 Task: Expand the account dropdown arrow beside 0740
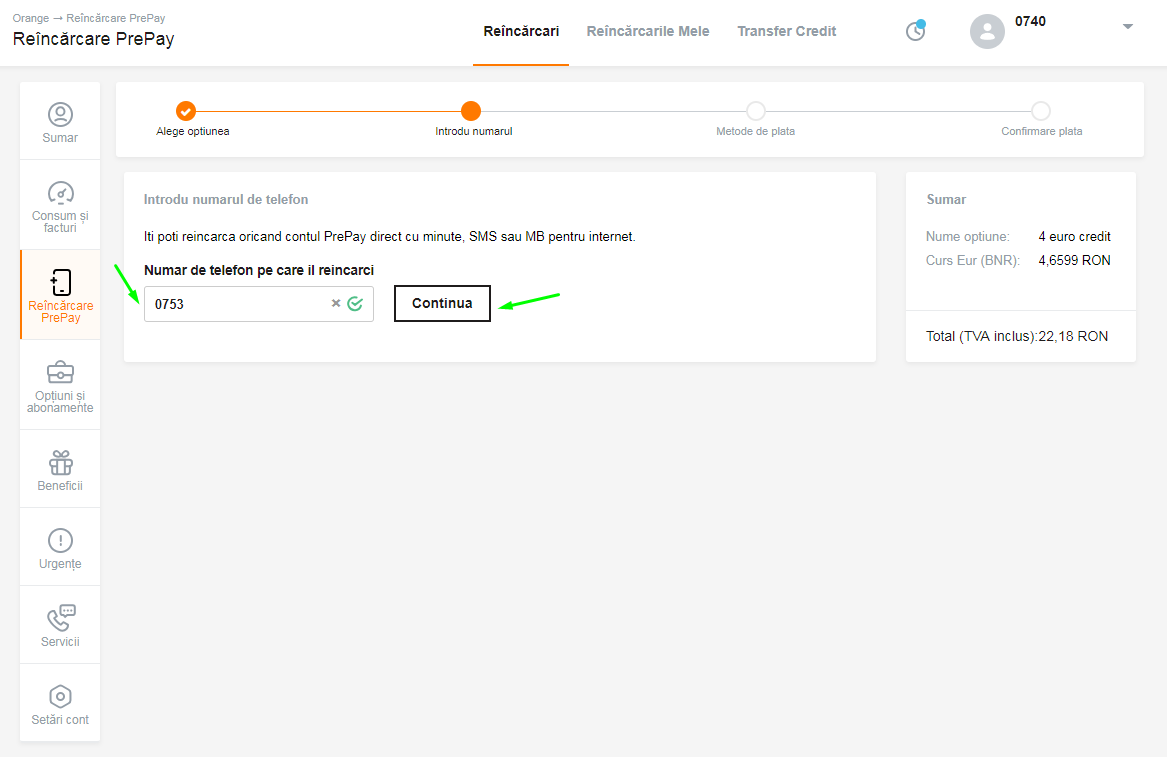[x=1128, y=27]
